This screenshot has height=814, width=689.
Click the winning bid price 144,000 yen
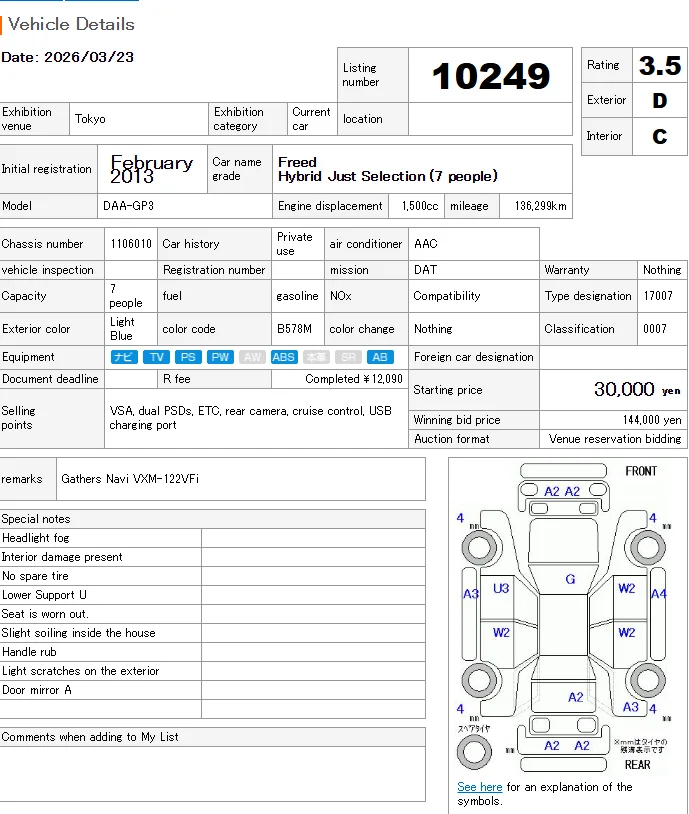[x=652, y=420]
